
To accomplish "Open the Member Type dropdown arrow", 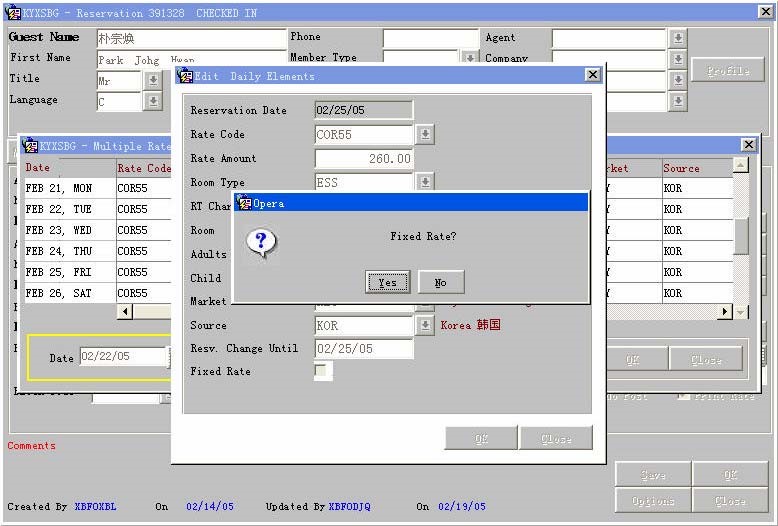I will [469, 58].
